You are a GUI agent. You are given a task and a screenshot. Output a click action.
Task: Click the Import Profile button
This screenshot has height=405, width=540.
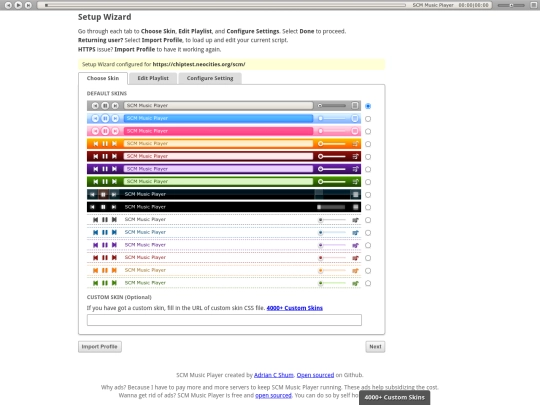(x=100, y=346)
